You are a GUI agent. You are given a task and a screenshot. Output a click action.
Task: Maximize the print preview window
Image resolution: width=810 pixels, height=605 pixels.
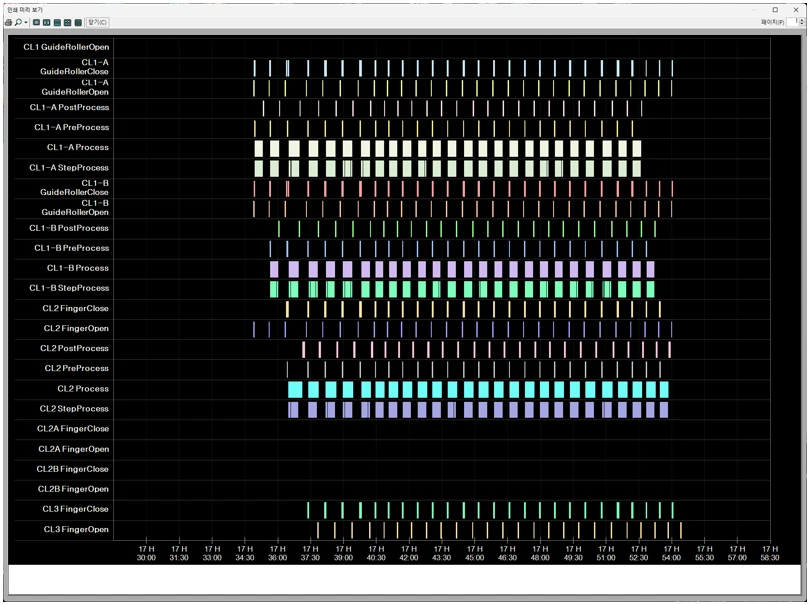(x=775, y=9)
